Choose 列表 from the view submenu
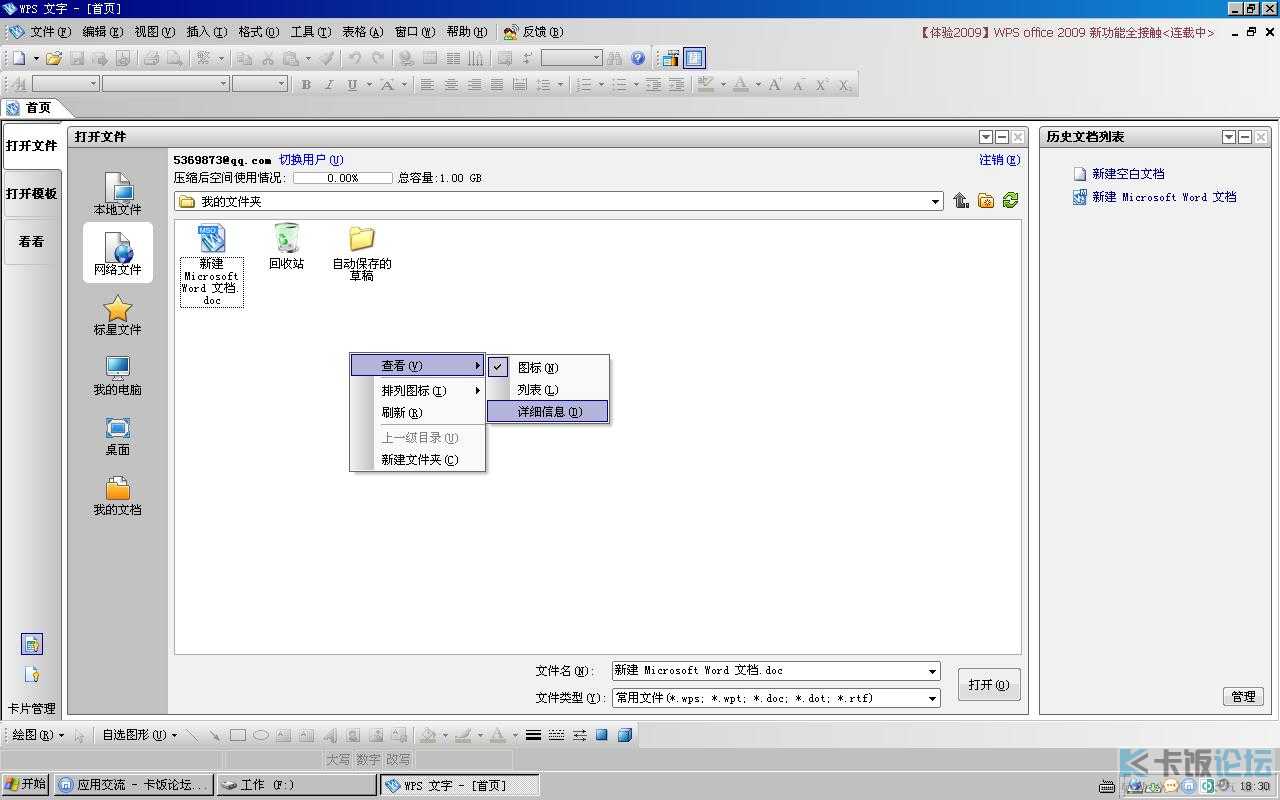 click(548, 389)
